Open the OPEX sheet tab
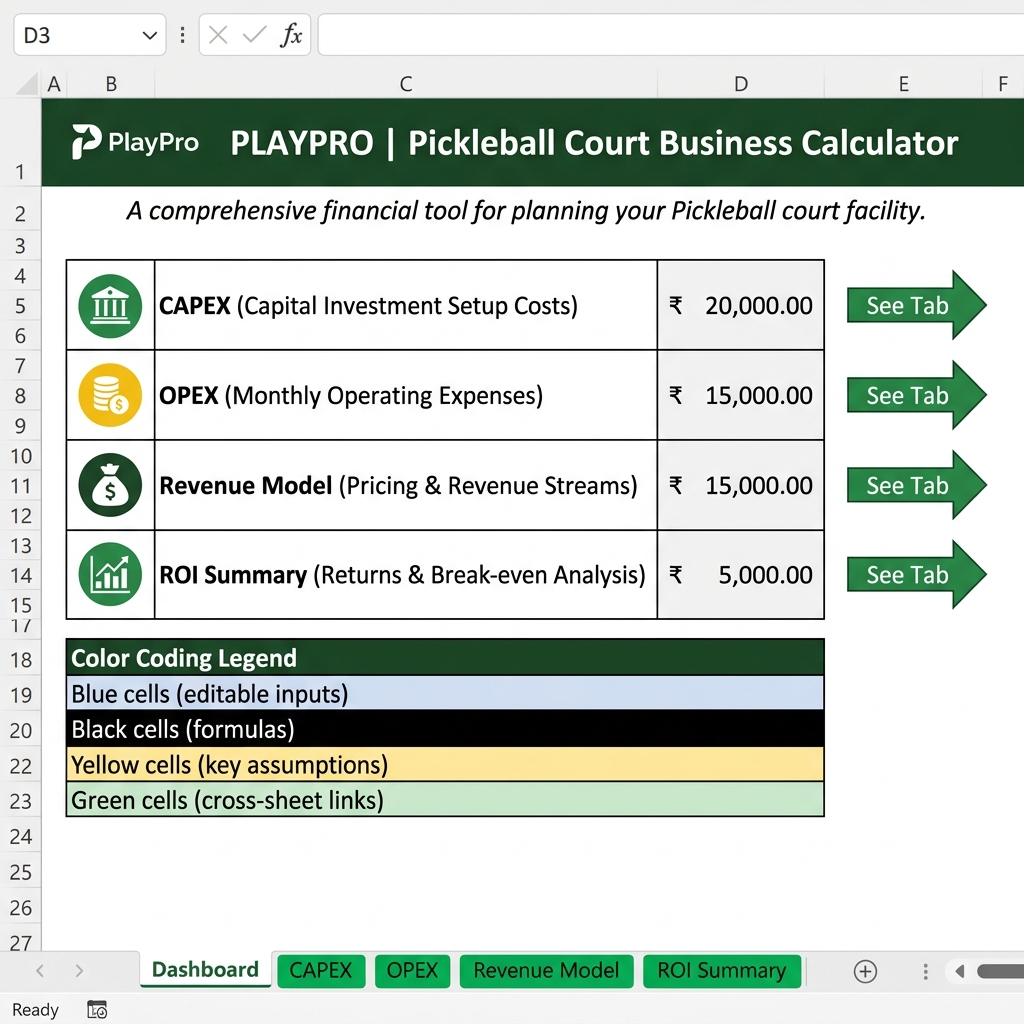Screen dimensions: 1024x1024 (412, 970)
